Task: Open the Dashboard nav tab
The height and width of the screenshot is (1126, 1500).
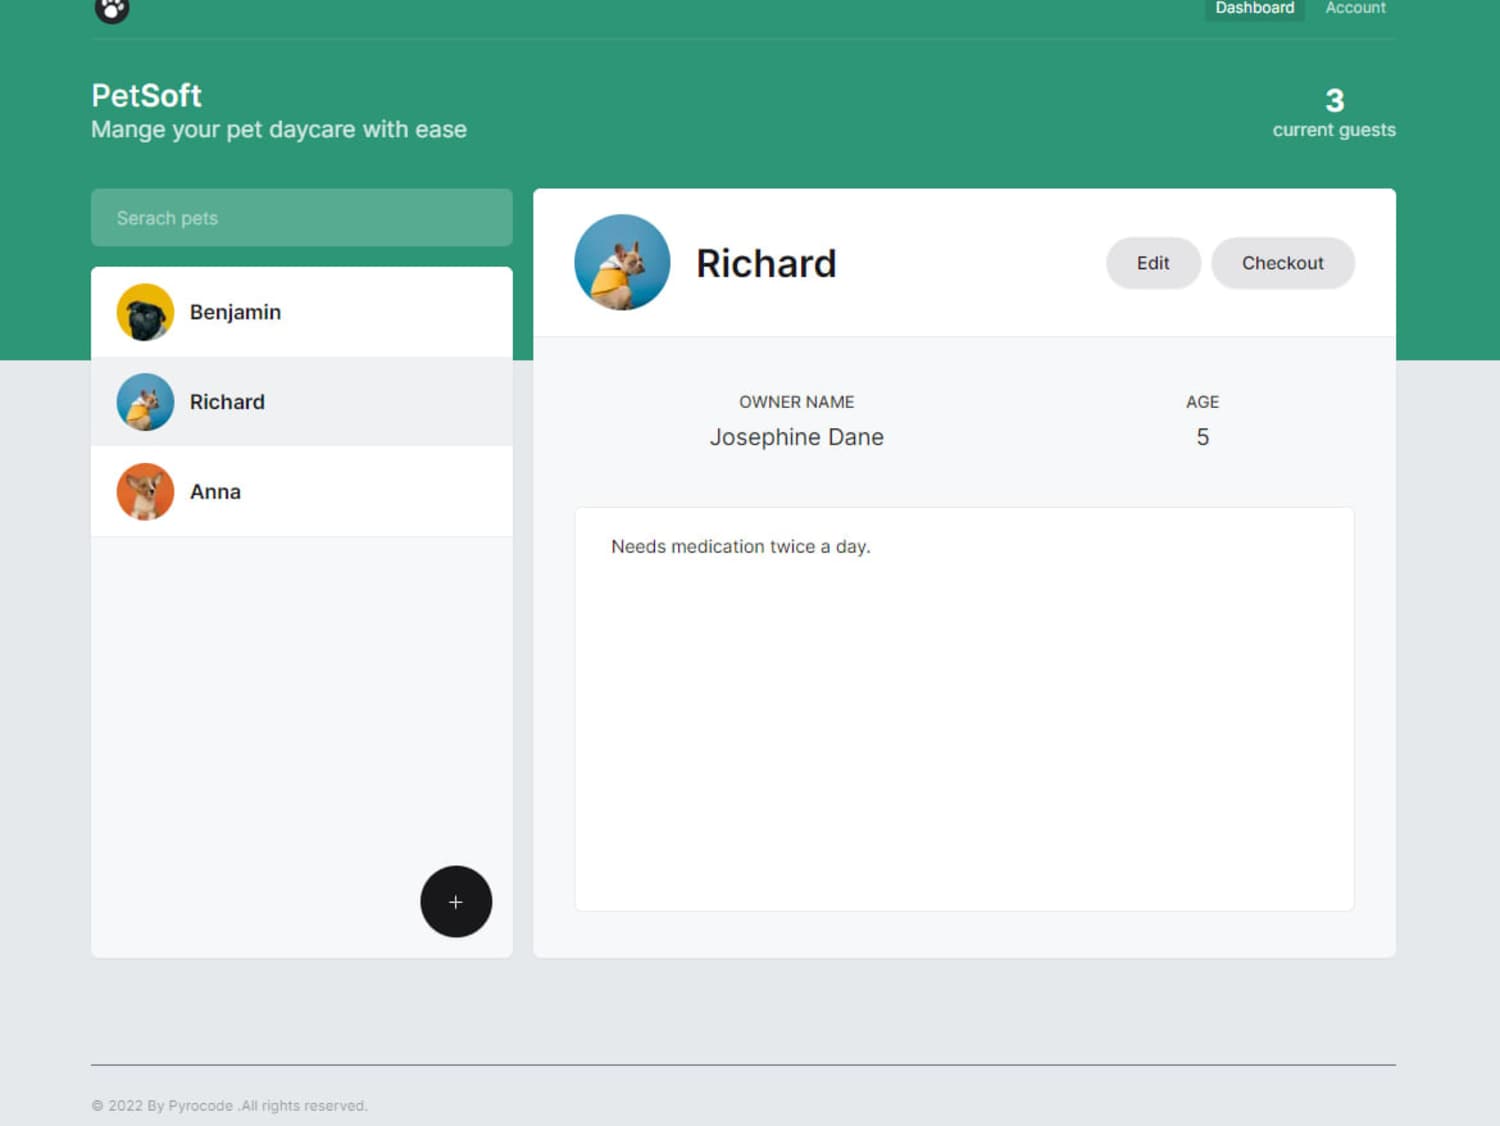Action: pyautogui.click(x=1254, y=8)
